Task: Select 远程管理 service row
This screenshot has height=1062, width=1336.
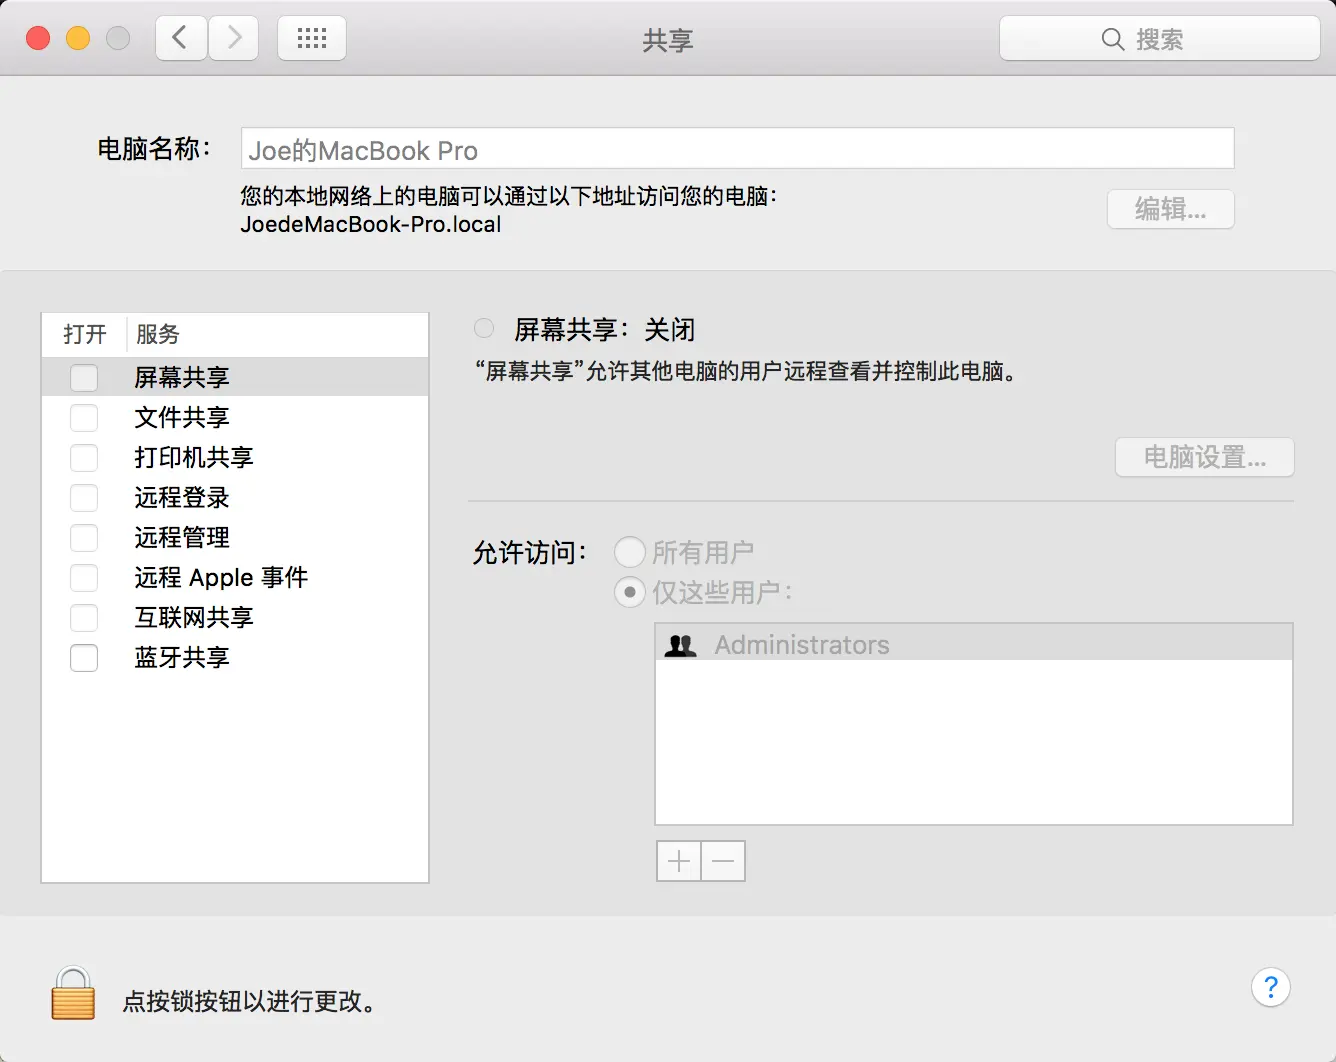Action: (x=235, y=537)
